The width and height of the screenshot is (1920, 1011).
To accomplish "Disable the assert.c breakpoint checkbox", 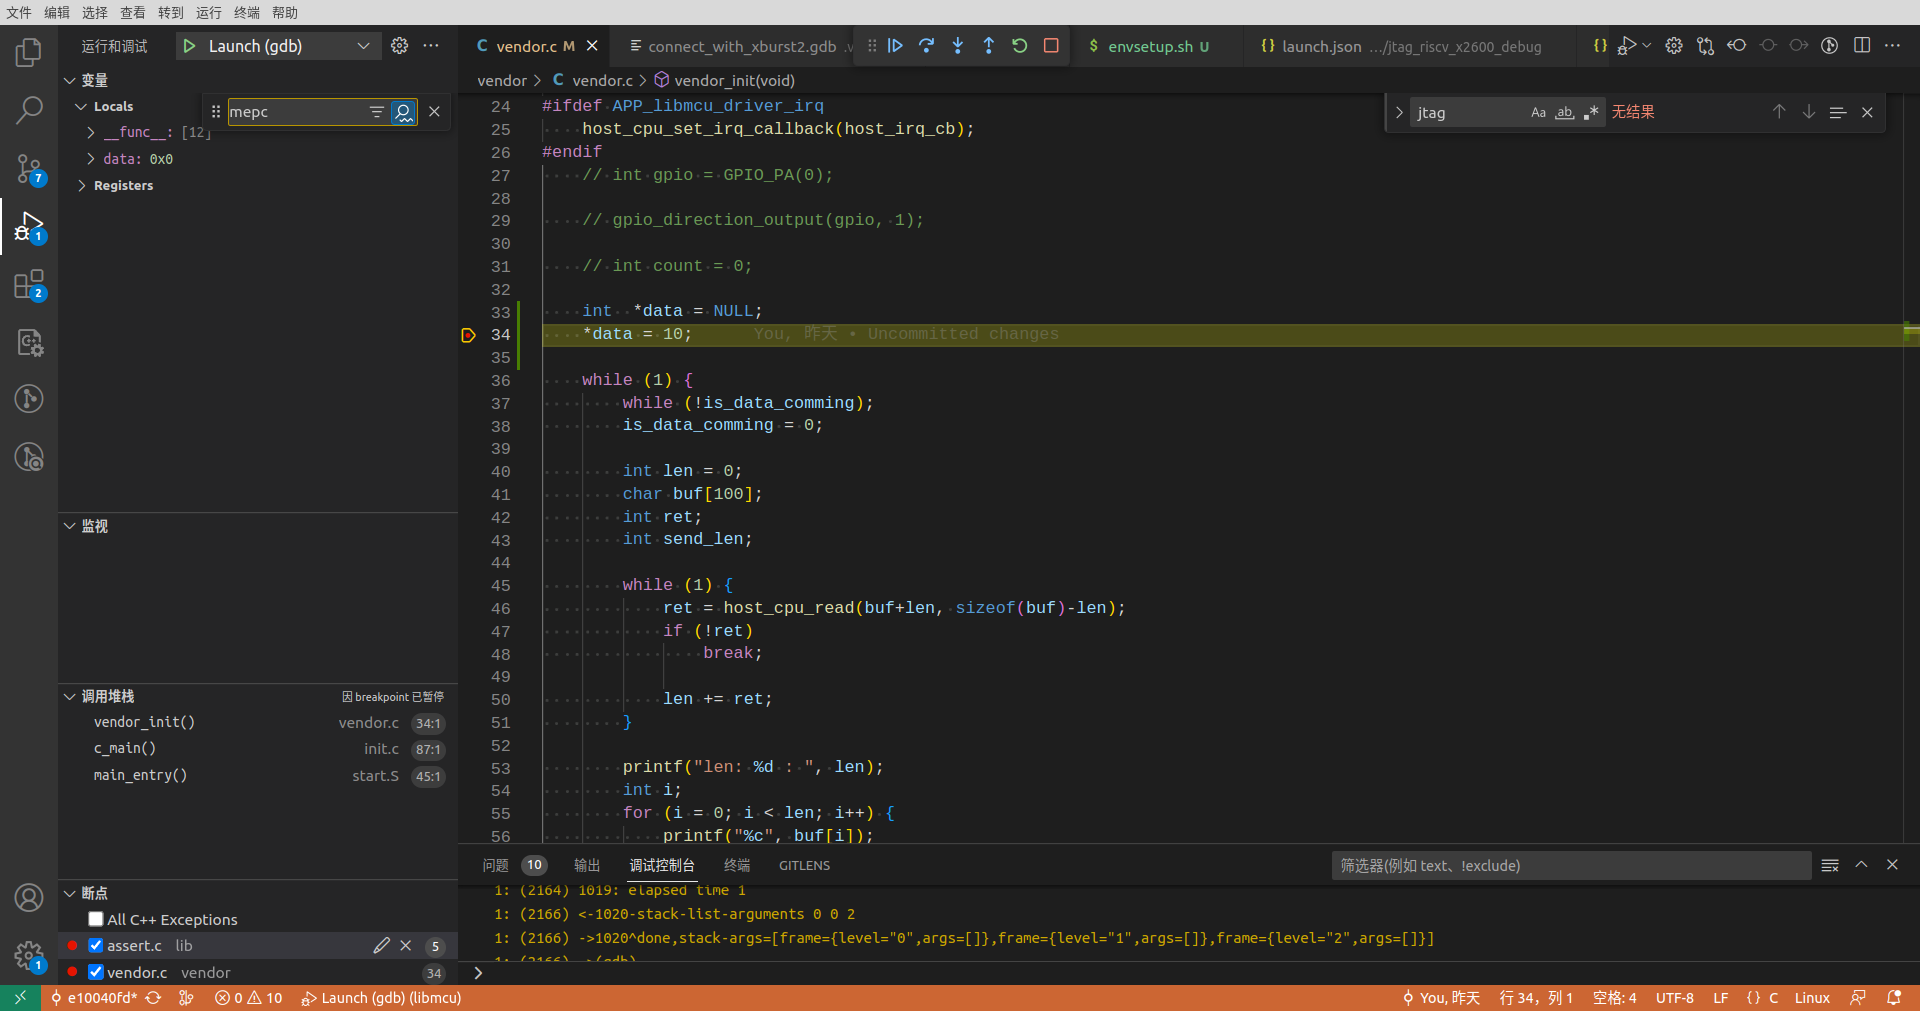I will 96,946.
